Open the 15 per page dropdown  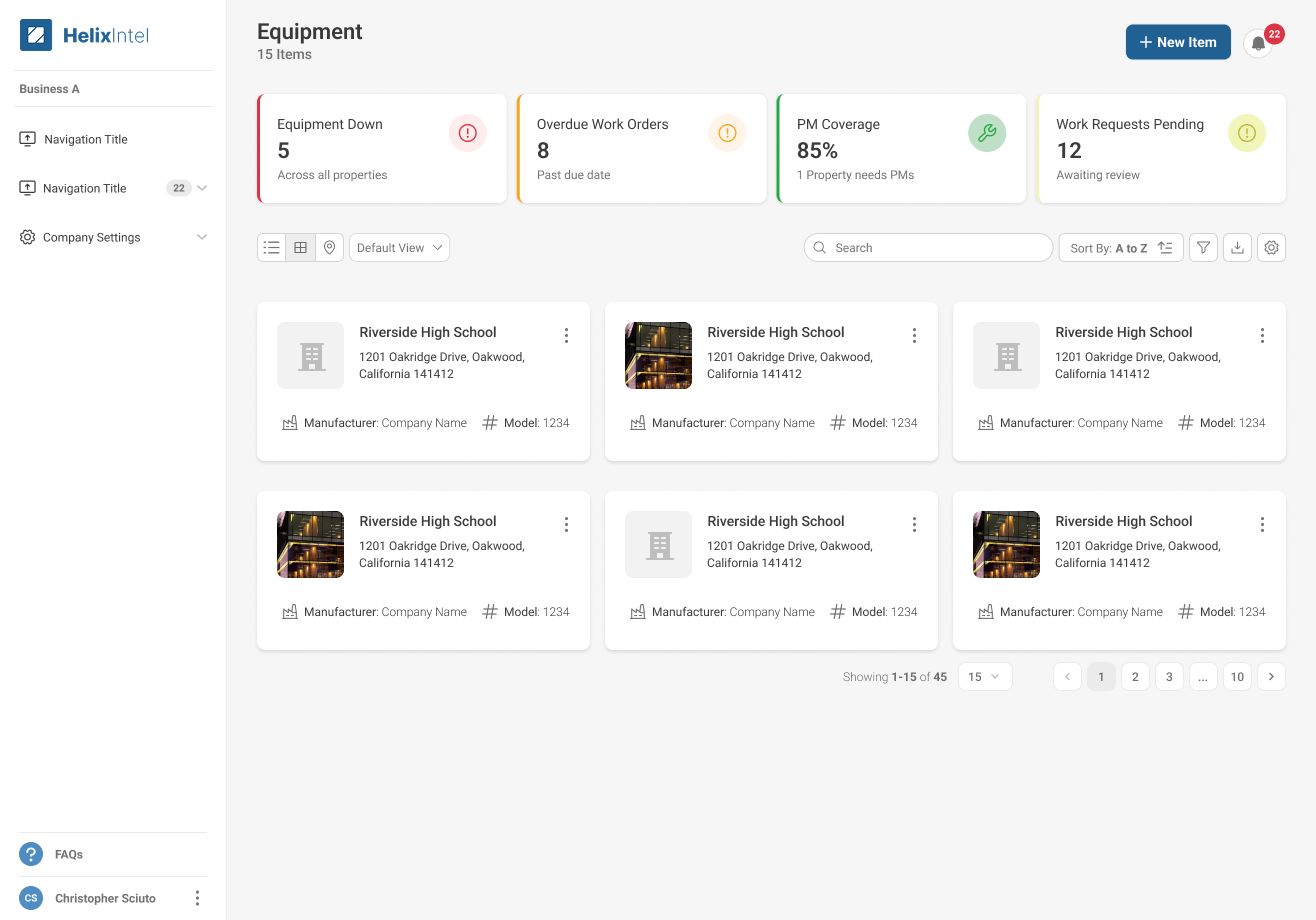click(985, 677)
